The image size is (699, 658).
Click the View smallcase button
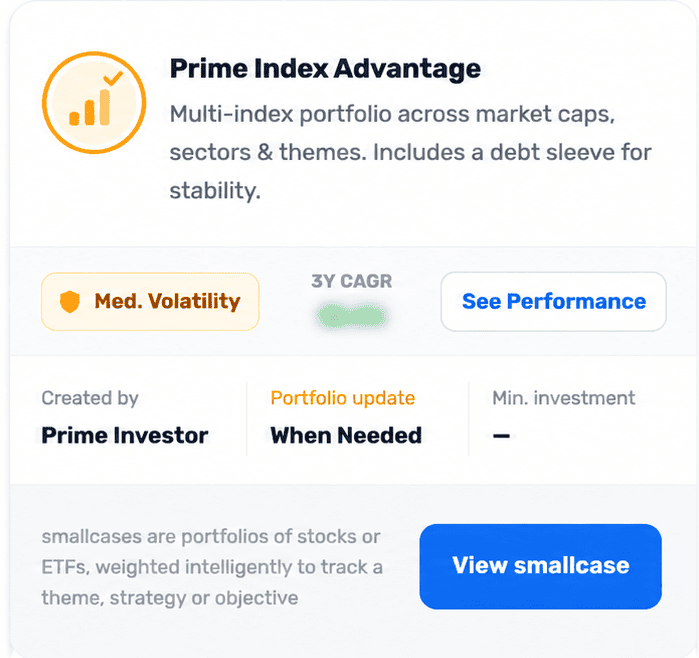[x=540, y=566]
